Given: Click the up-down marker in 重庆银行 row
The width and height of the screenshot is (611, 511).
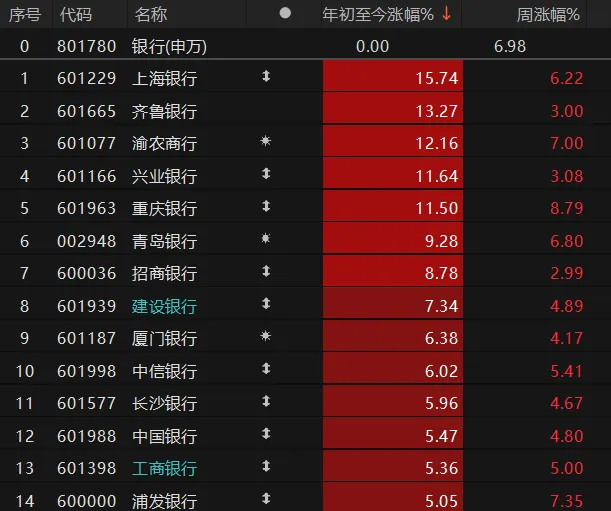Looking at the screenshot, I should tap(266, 206).
